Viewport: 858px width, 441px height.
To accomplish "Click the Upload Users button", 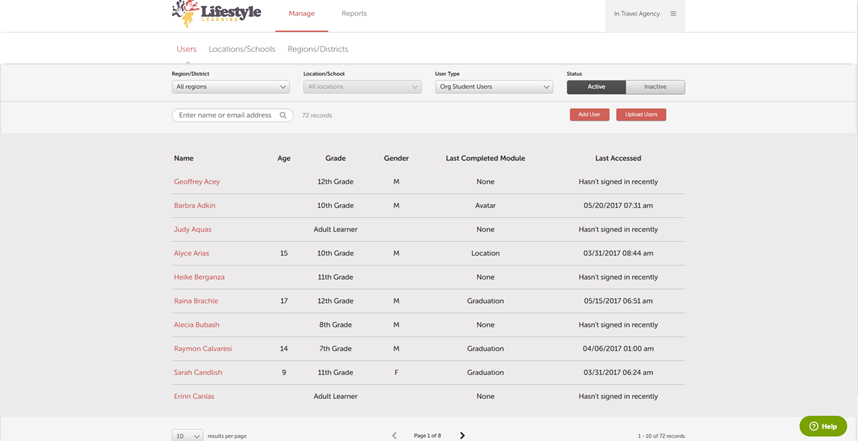I will click(x=641, y=115).
